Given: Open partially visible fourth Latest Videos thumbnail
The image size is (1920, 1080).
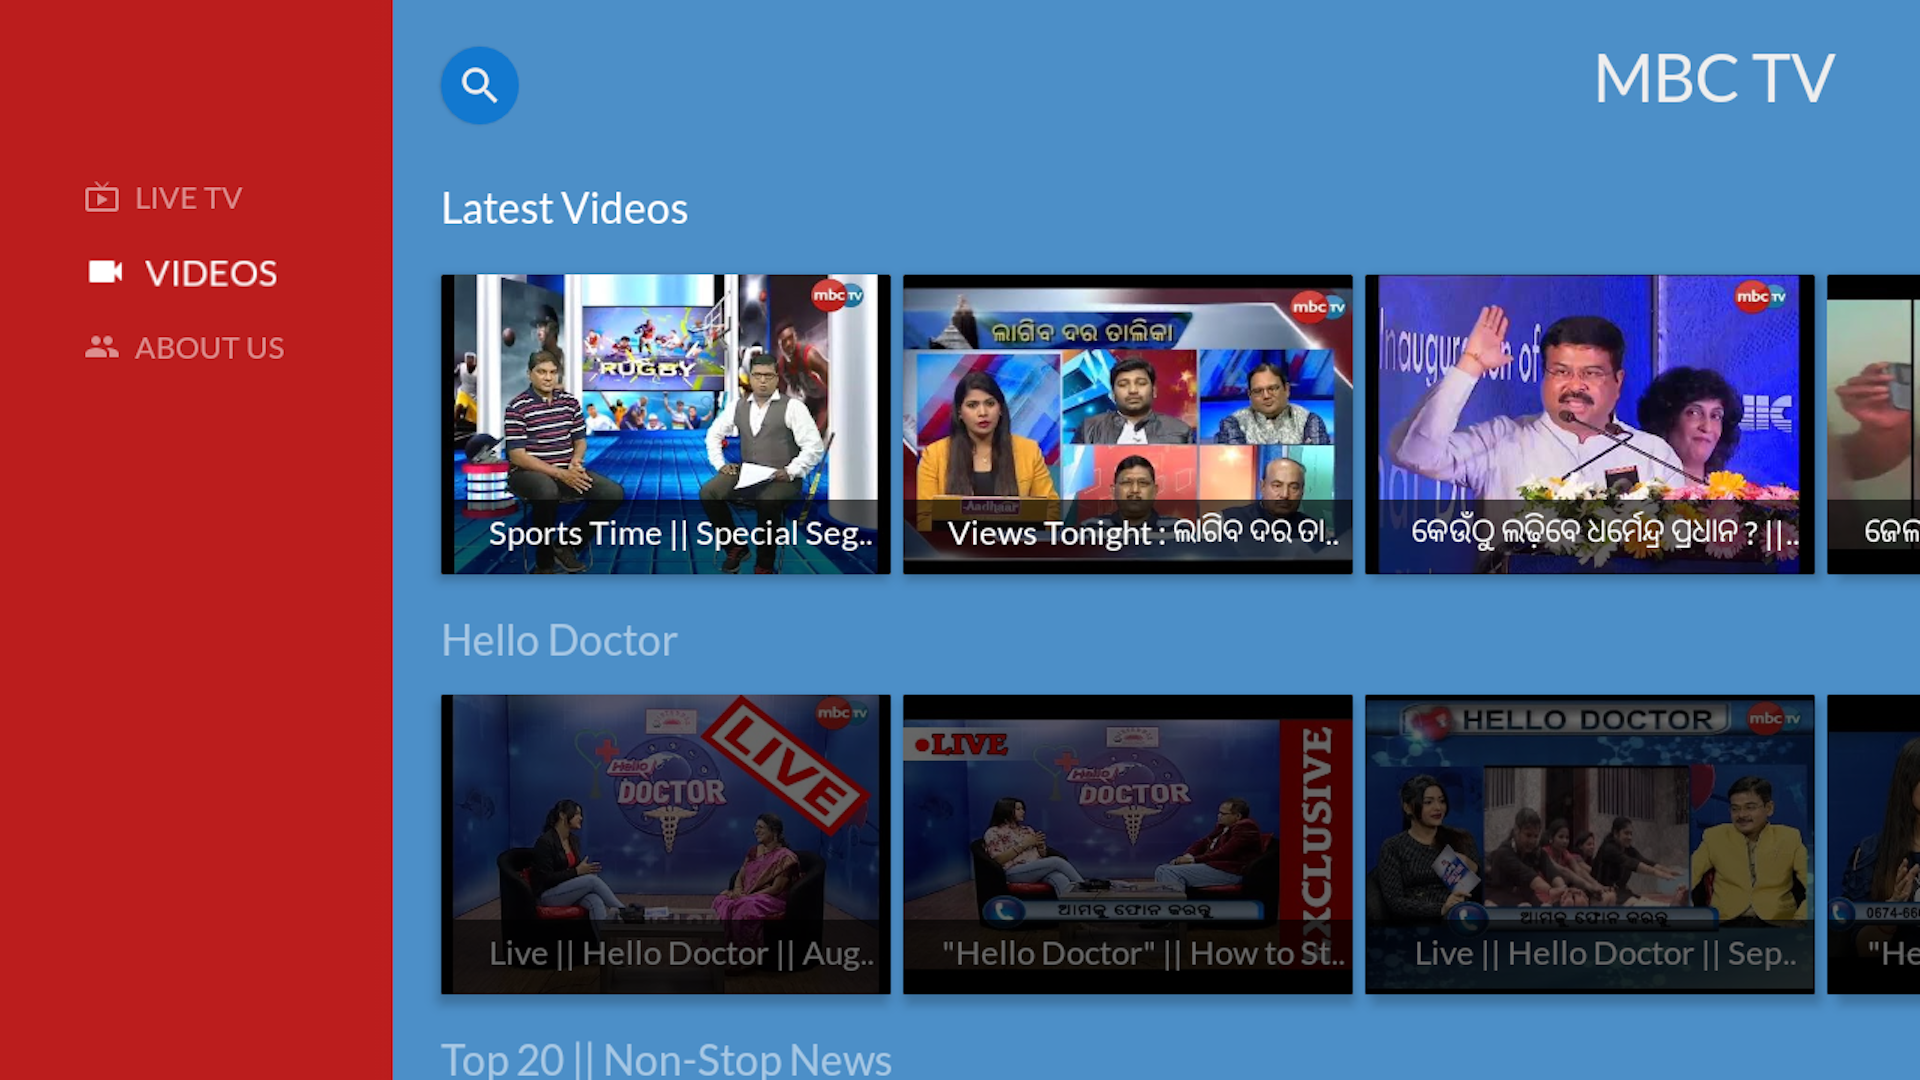Looking at the screenshot, I should point(1873,423).
